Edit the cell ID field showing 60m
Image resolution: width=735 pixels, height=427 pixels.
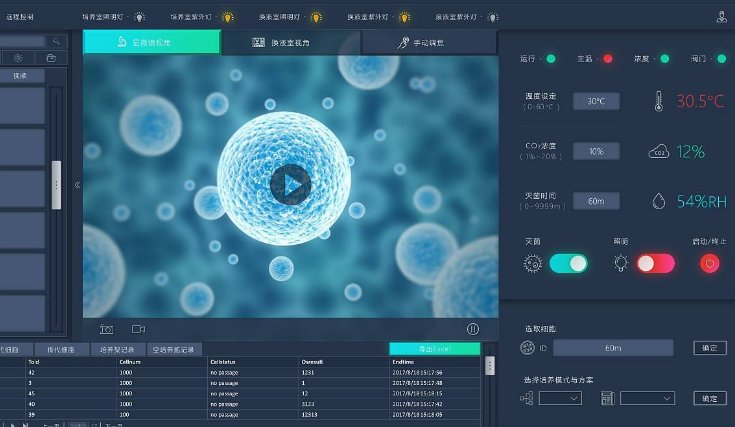coord(613,348)
